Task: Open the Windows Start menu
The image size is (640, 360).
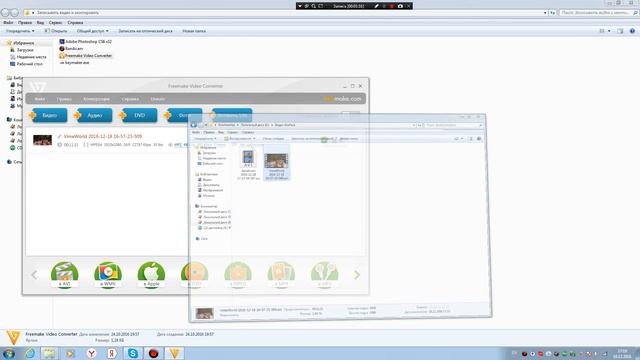Action: (x=9, y=353)
